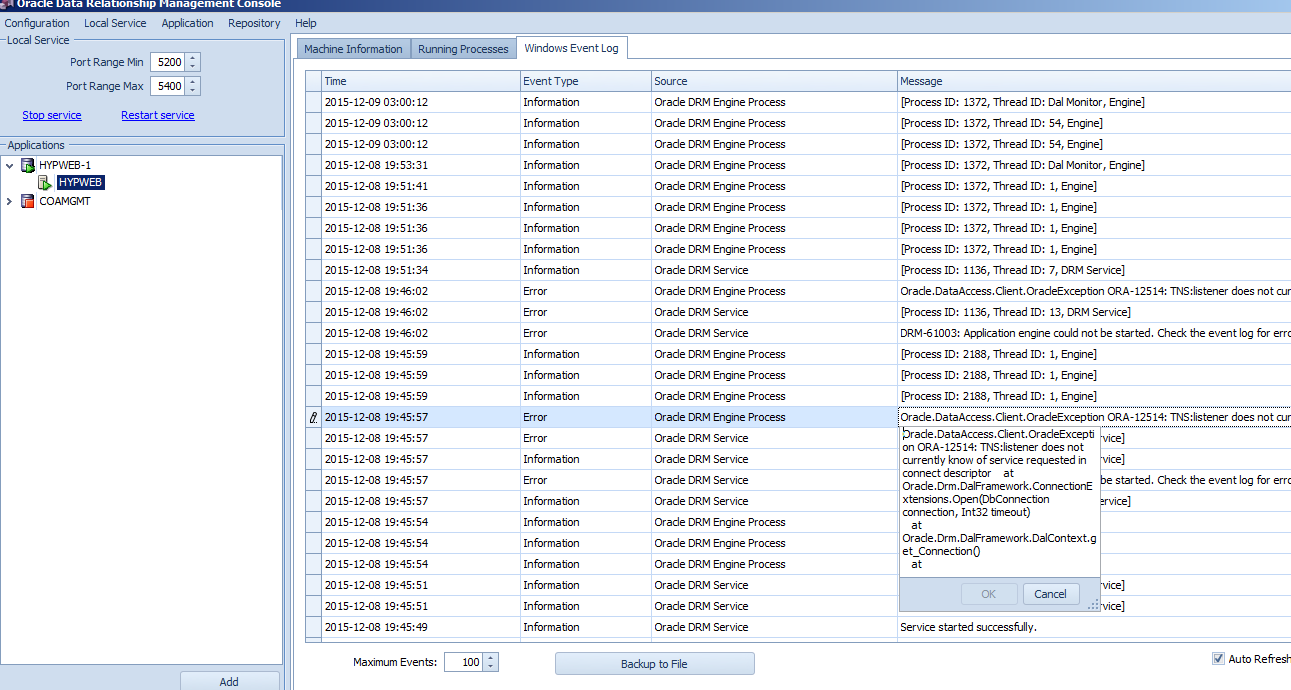
Task: Collapse the HYPWEB-1 tree node
Action: tap(10, 165)
